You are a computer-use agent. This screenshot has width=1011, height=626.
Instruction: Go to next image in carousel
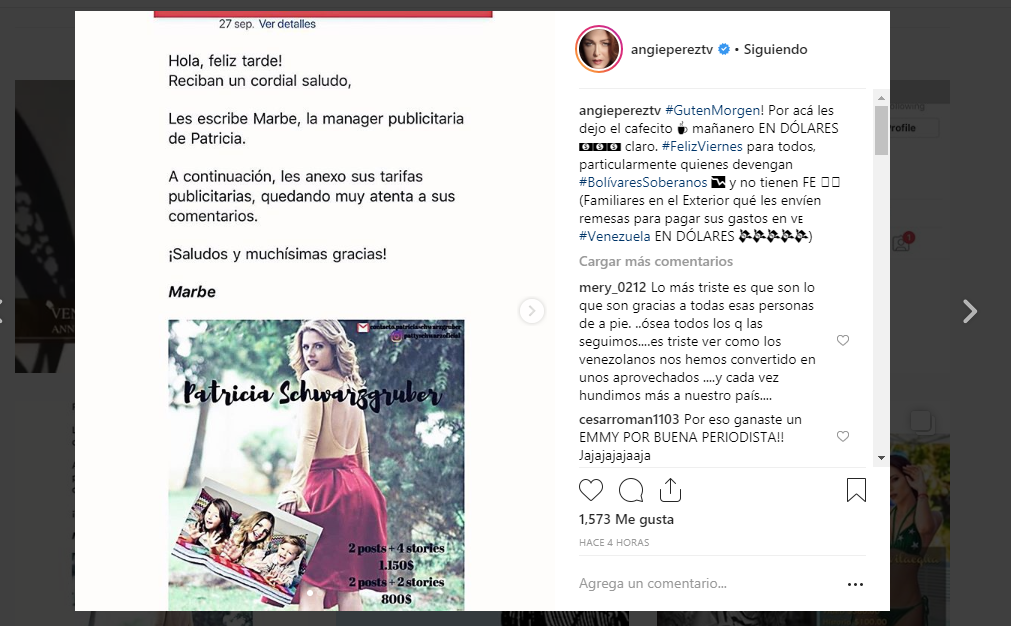pos(532,311)
